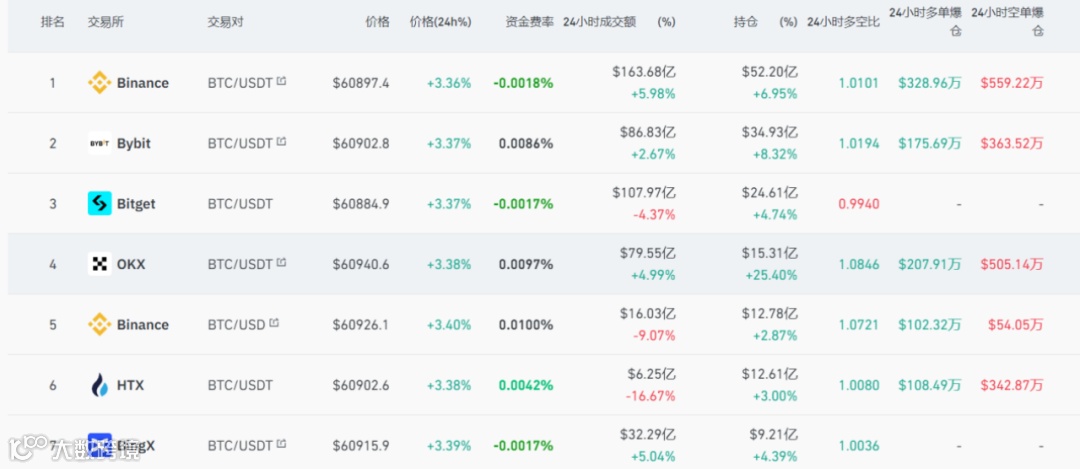Click long/short ratio 0.9940 for Bitget

tap(859, 204)
